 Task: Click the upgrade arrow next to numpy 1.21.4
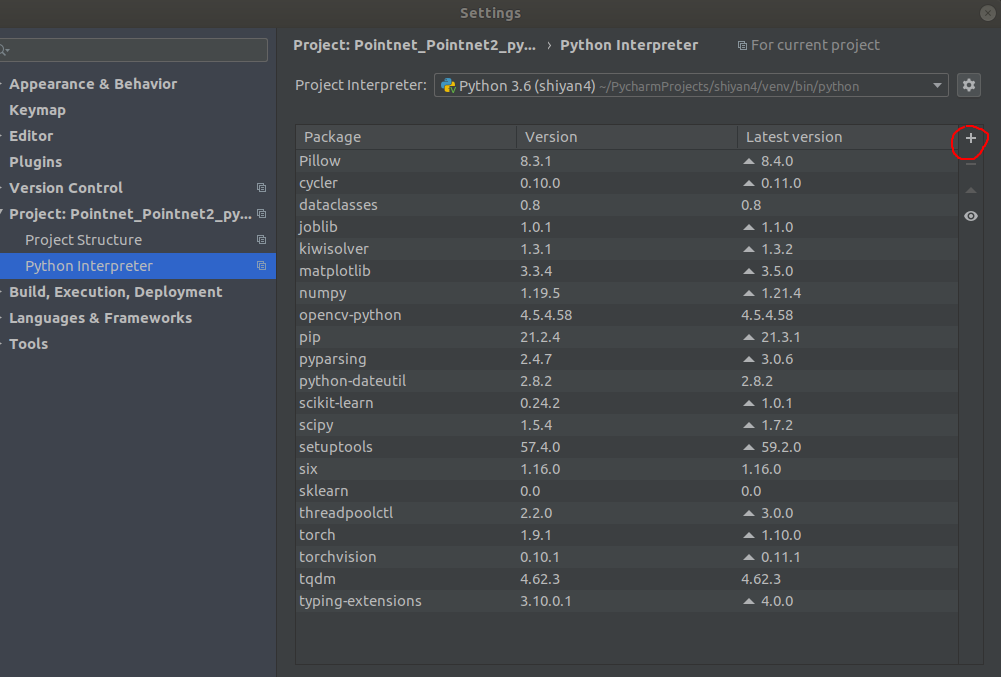tap(748, 293)
